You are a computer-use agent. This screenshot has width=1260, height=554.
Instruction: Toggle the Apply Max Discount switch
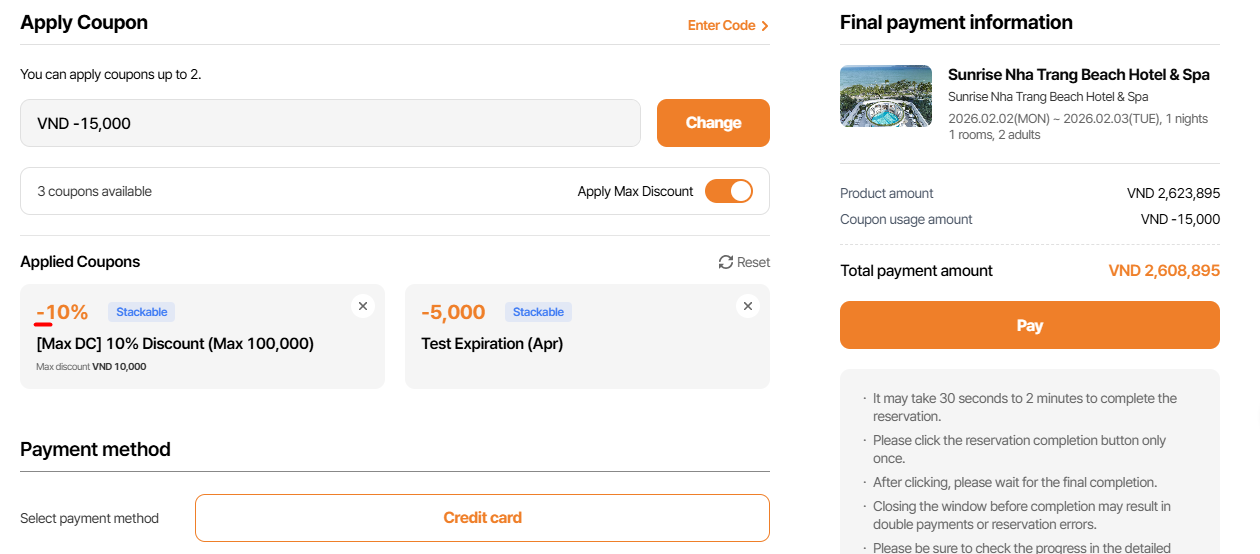(x=729, y=191)
